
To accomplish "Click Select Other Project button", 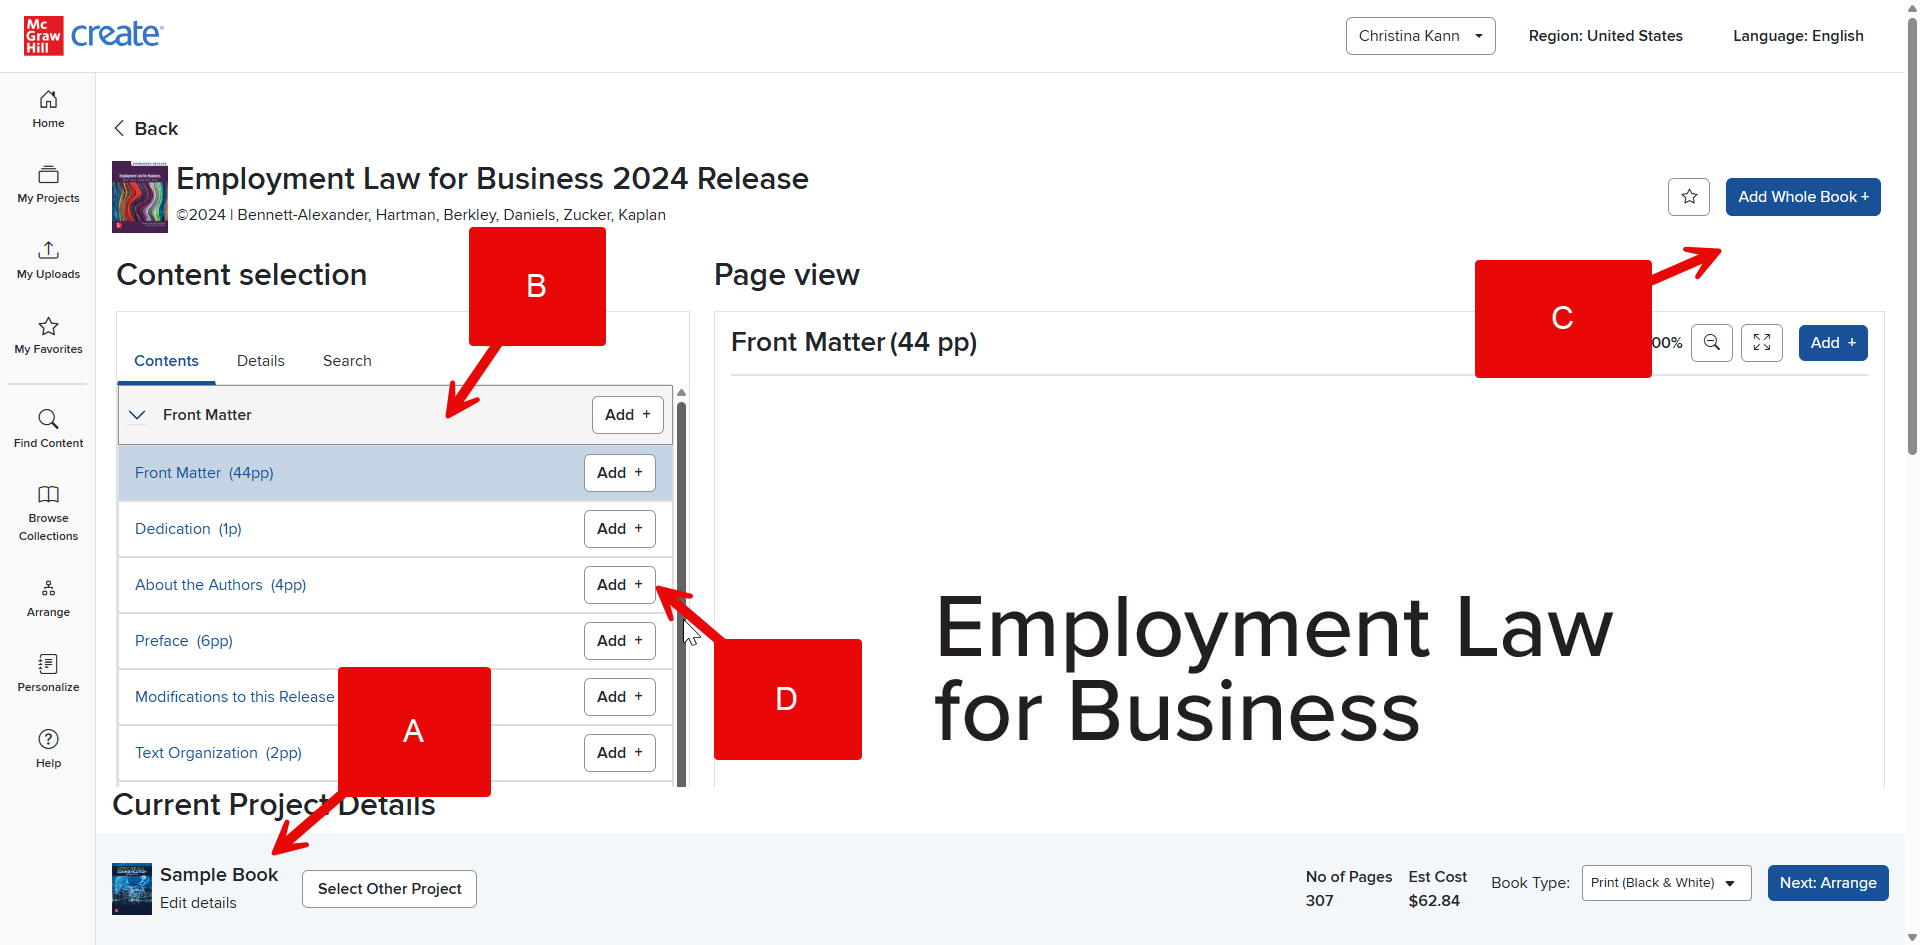I will pyautogui.click(x=389, y=889).
